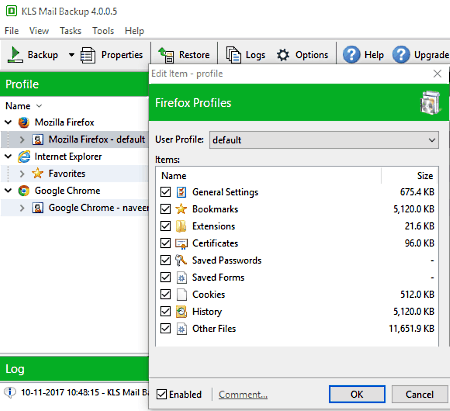Viewport: 450px width, 411px height.
Task: Click the Google Chrome icon
Action: click(x=24, y=191)
